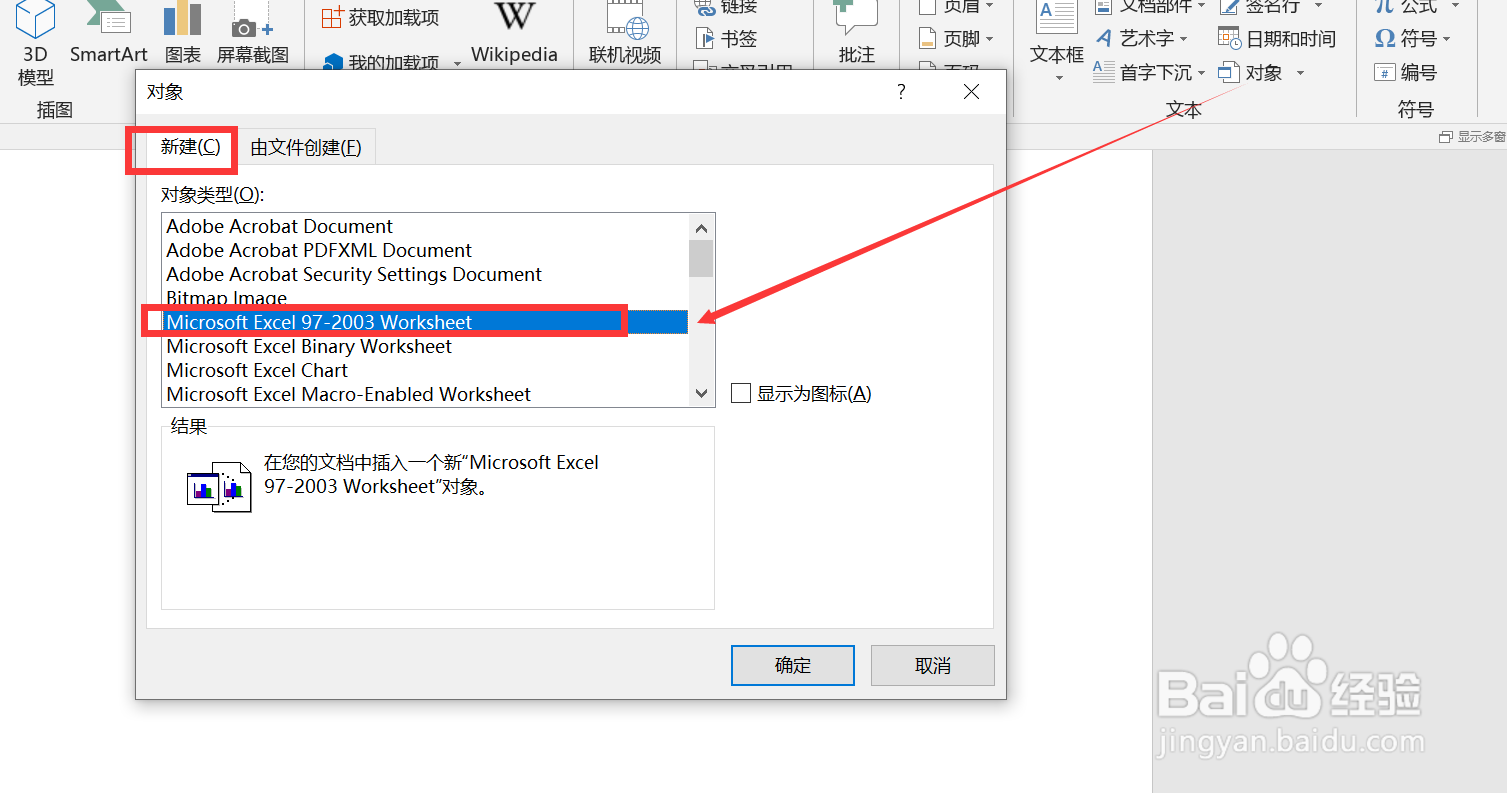Insert a 书签 bookmark
1507x793 pixels.
726,39
